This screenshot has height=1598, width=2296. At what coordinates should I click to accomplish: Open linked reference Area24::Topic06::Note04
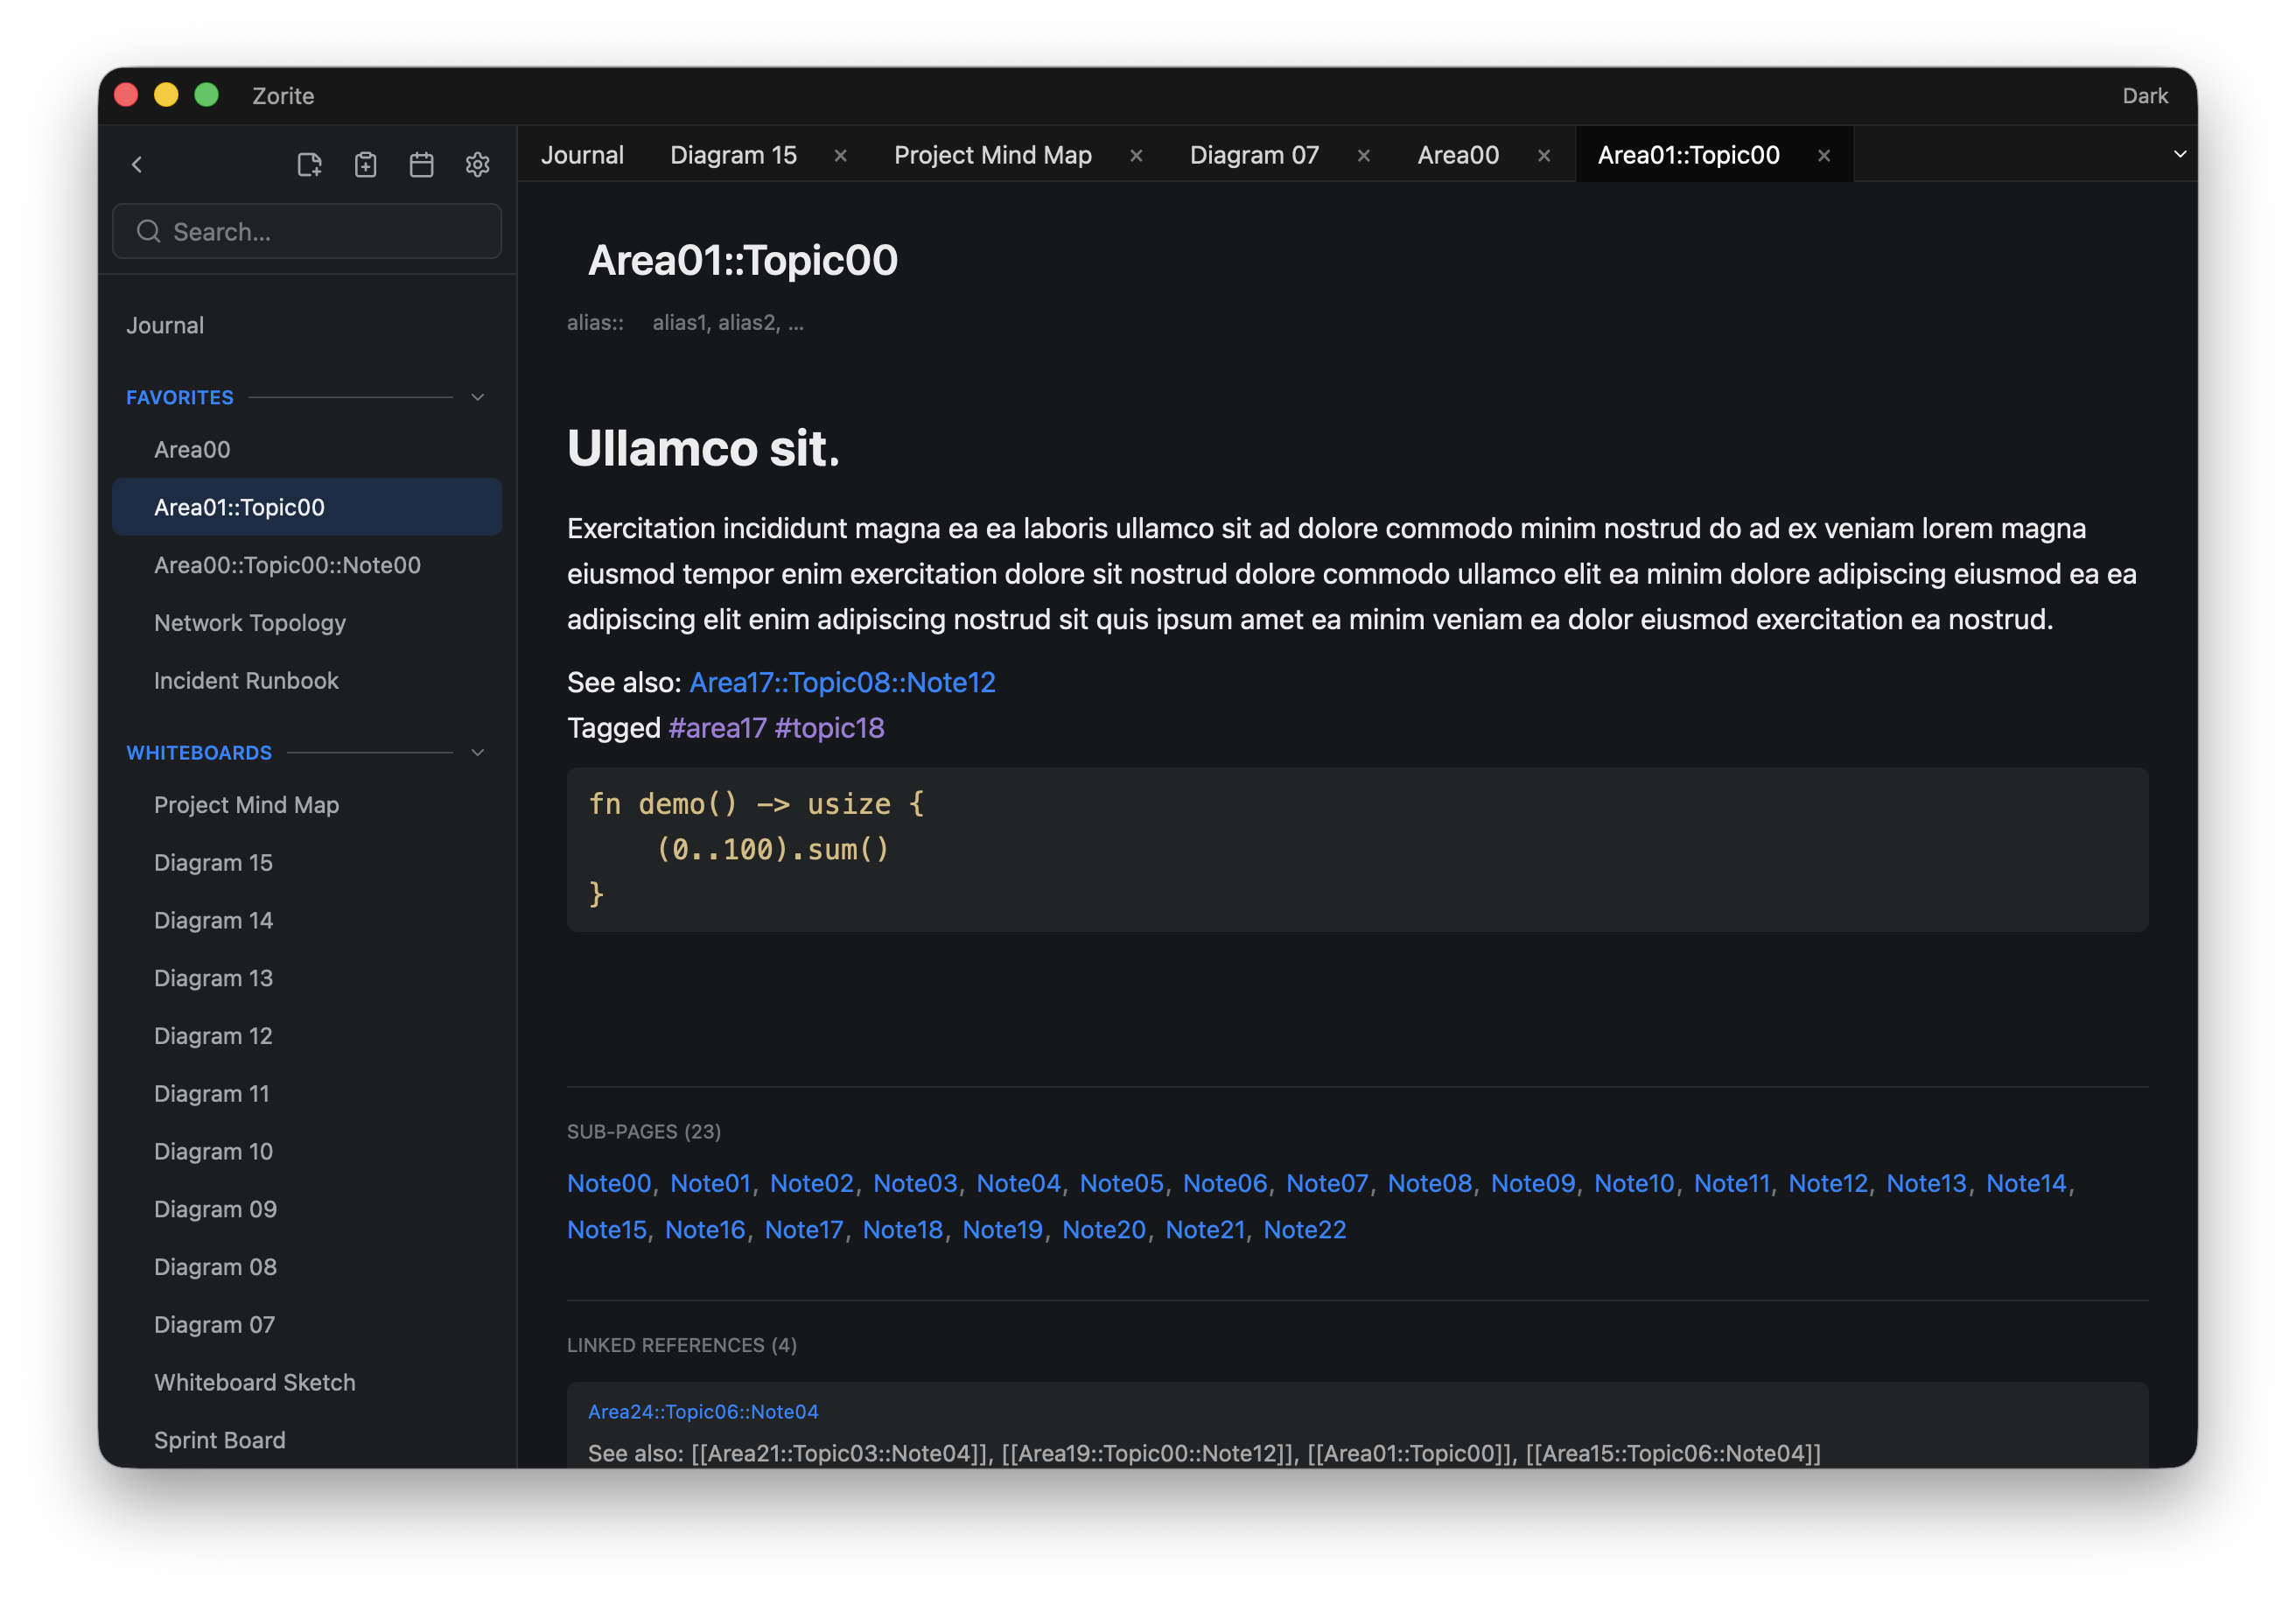pyautogui.click(x=703, y=1411)
